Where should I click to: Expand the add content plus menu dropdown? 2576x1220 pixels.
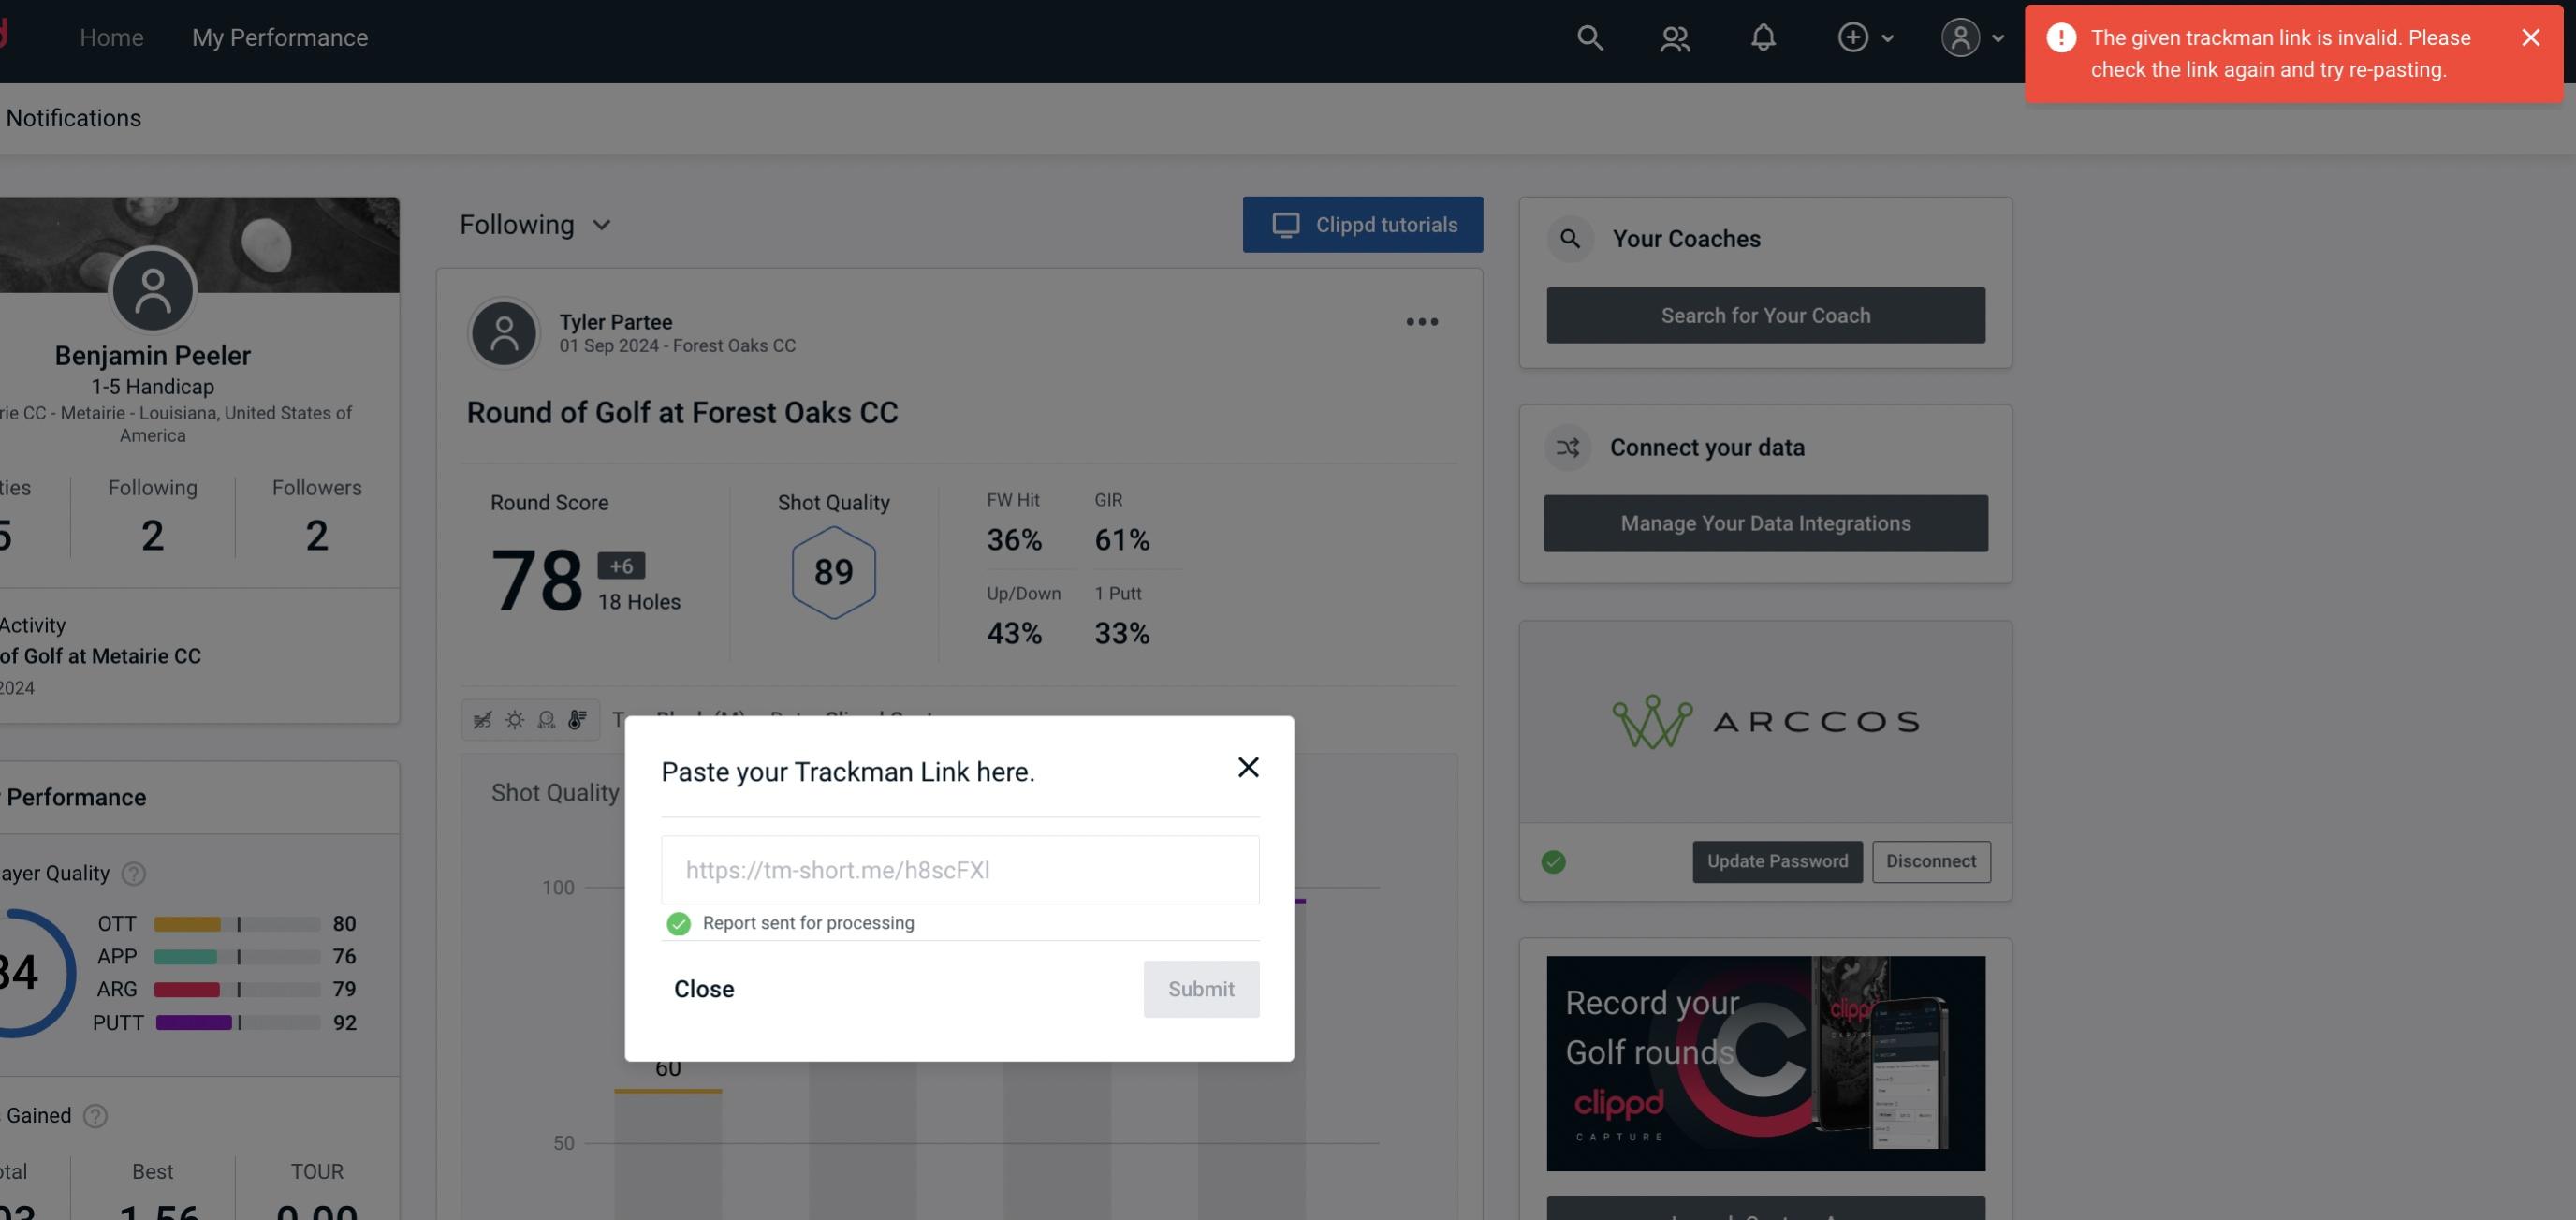pyautogui.click(x=1865, y=37)
